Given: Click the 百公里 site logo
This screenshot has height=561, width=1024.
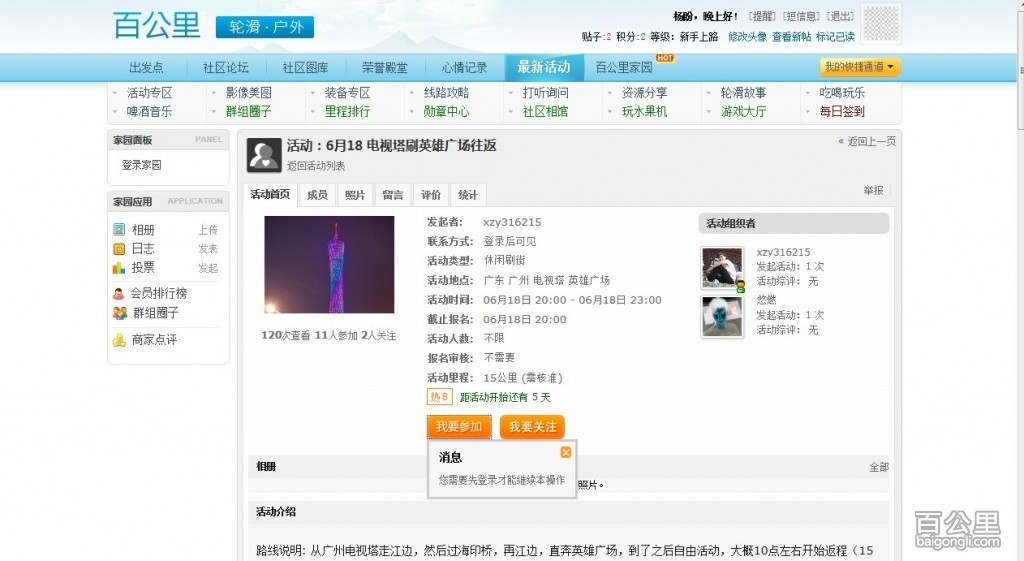Looking at the screenshot, I should point(157,26).
